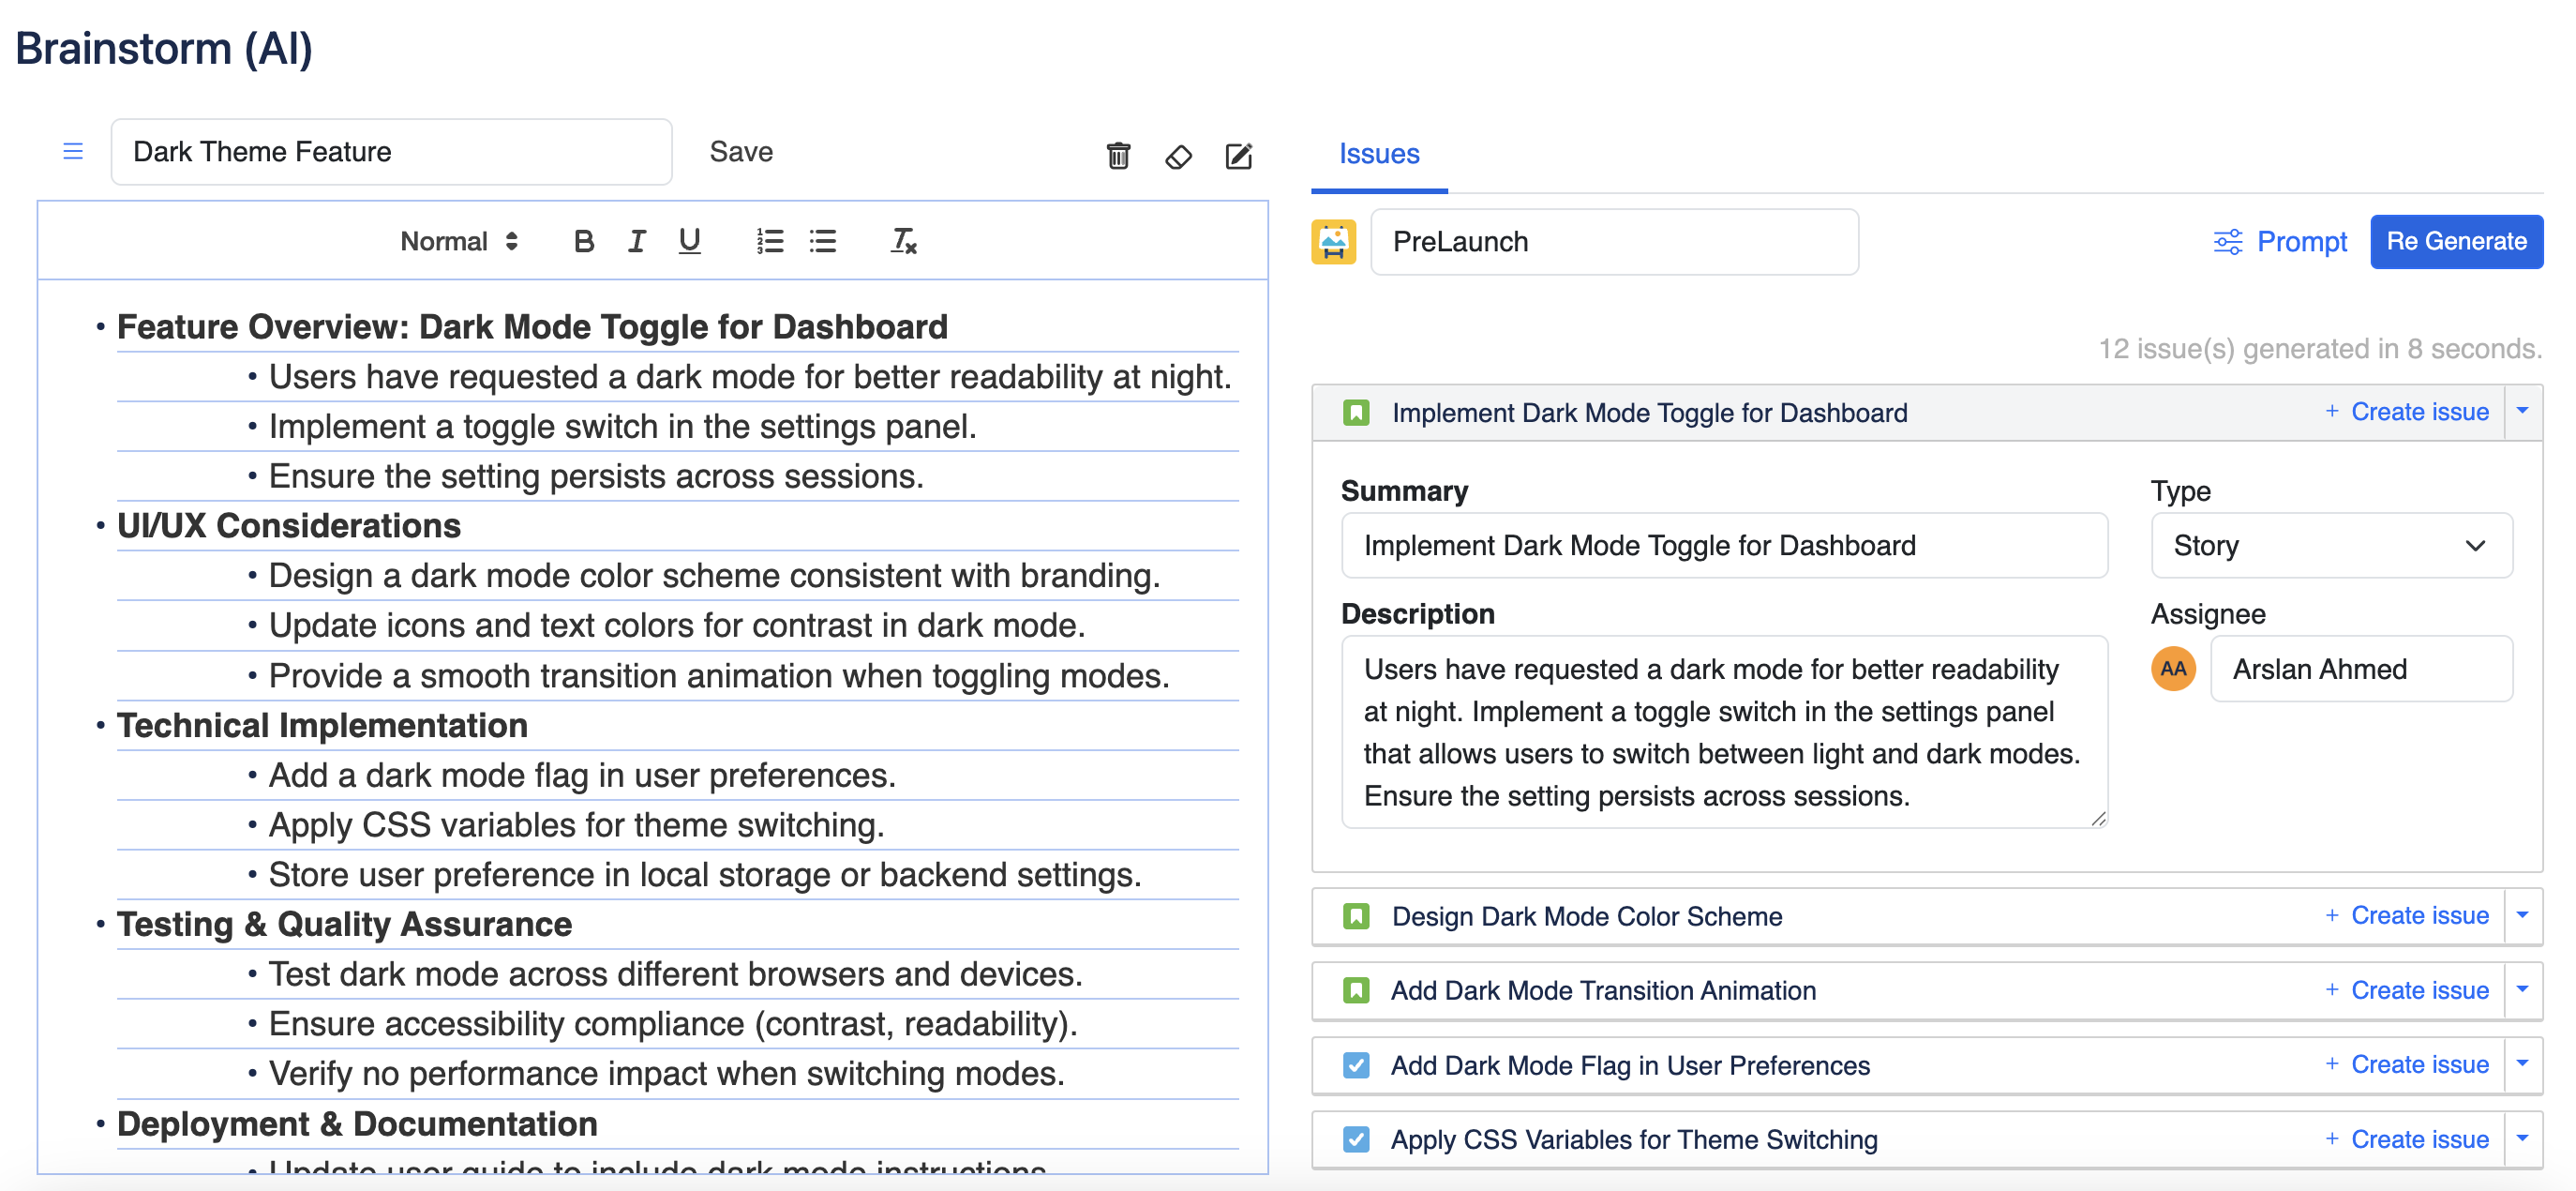Insert a numbered list
The height and width of the screenshot is (1191, 2576).
click(769, 241)
